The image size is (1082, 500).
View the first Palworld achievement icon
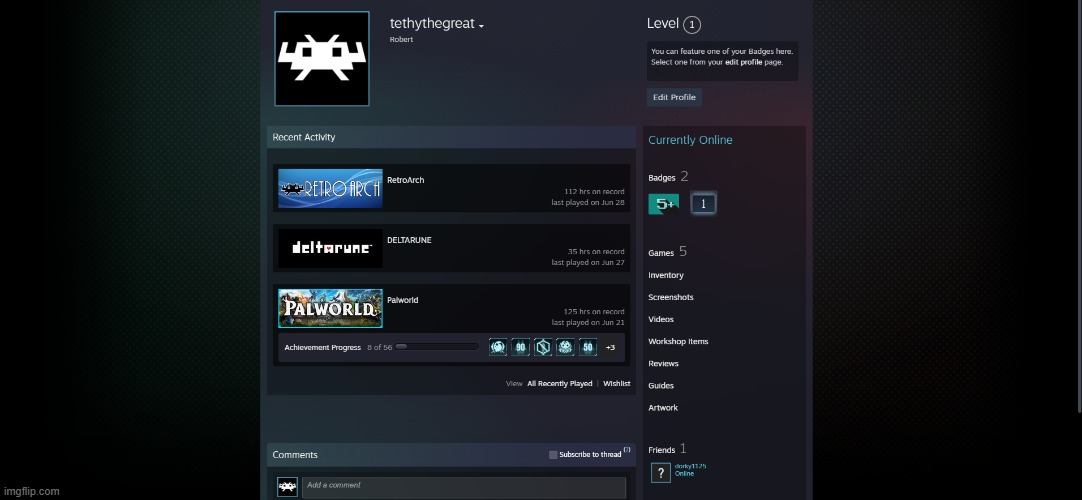[498, 347]
